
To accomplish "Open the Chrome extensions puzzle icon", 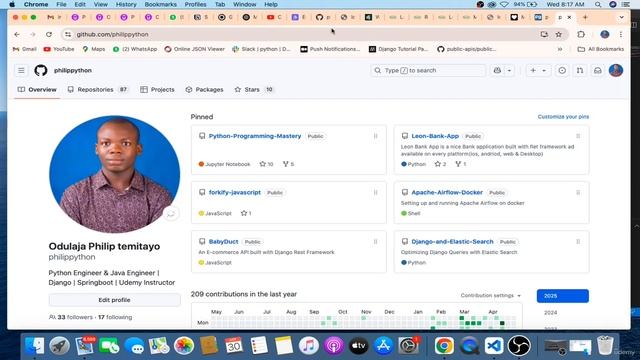I will [x=581, y=34].
